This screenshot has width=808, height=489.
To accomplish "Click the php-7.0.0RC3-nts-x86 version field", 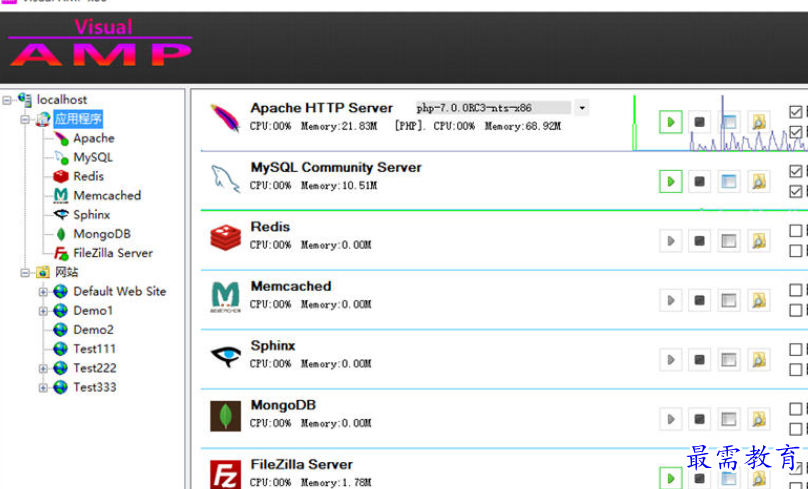I will point(493,108).
